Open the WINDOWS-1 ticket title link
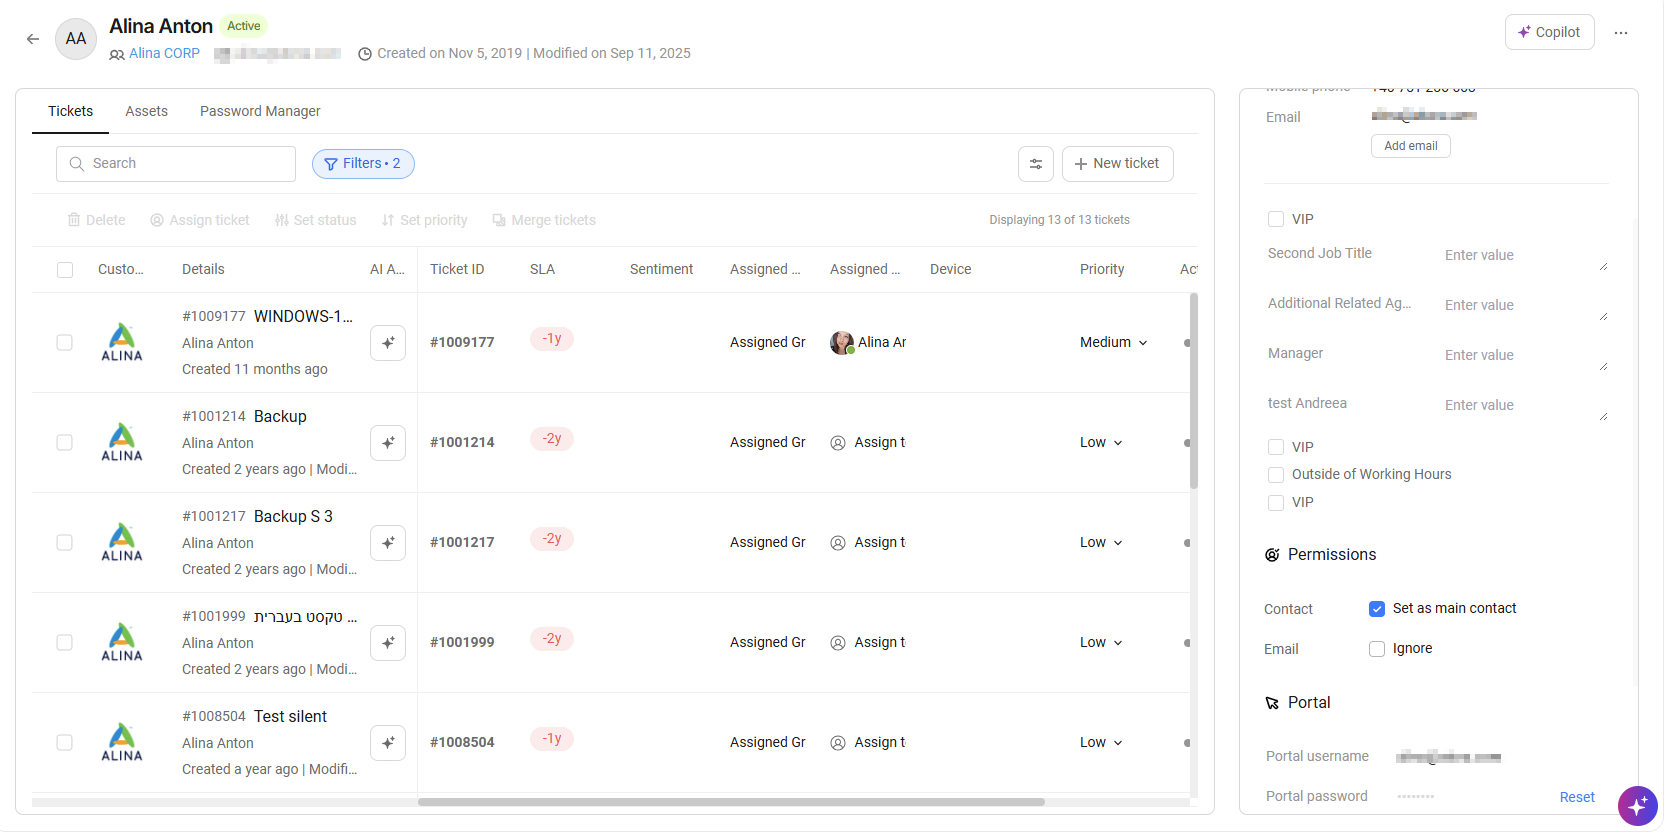 [303, 316]
